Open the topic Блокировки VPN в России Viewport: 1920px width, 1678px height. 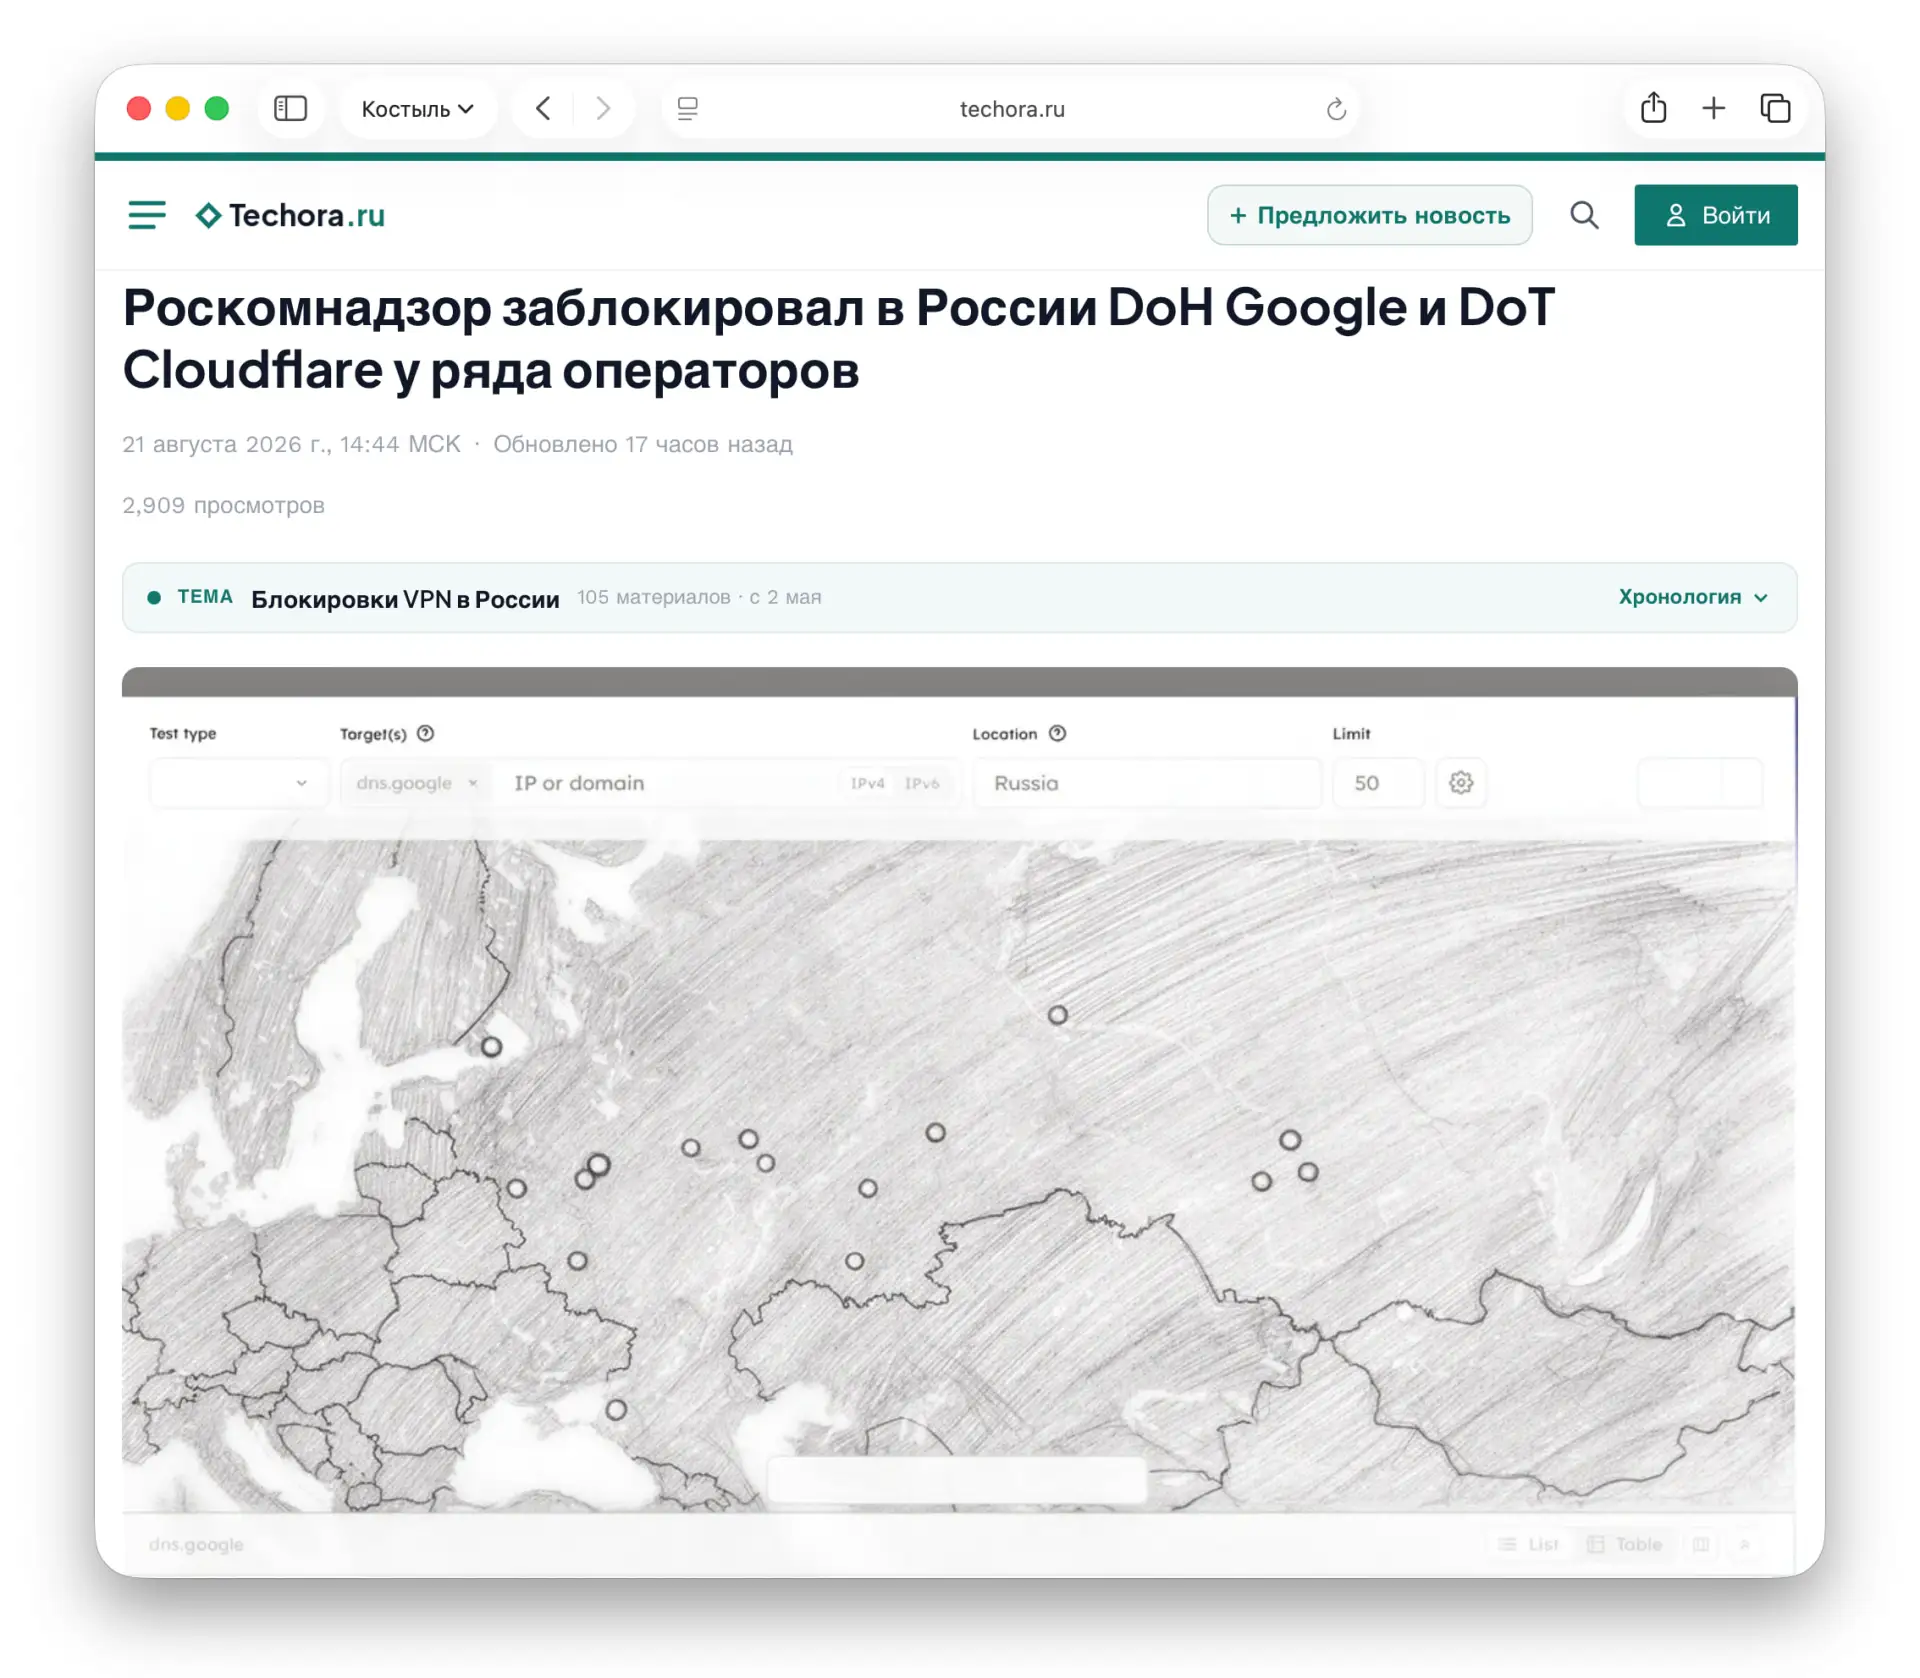coord(405,598)
